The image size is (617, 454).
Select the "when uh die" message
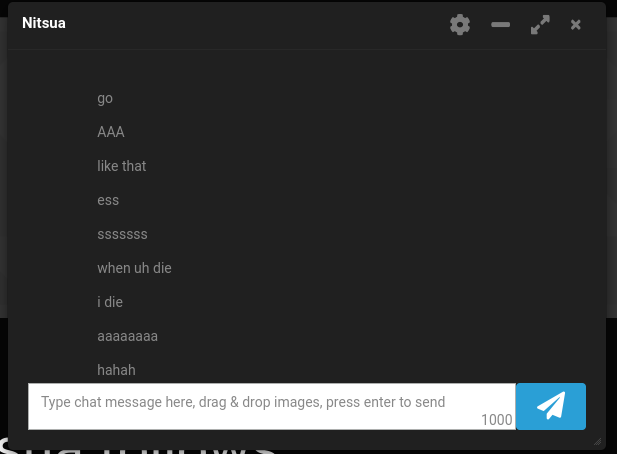(x=135, y=268)
